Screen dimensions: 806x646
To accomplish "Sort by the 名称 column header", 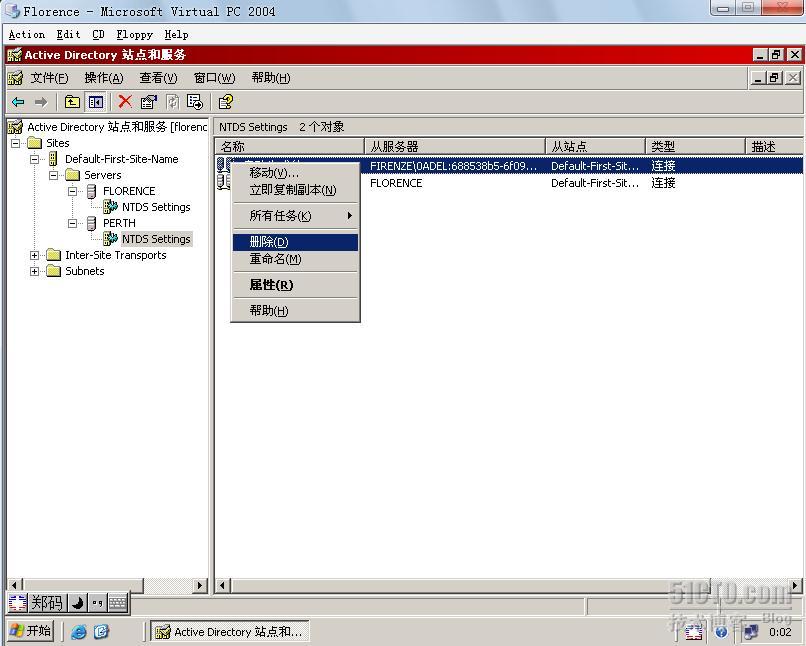I will pos(289,146).
